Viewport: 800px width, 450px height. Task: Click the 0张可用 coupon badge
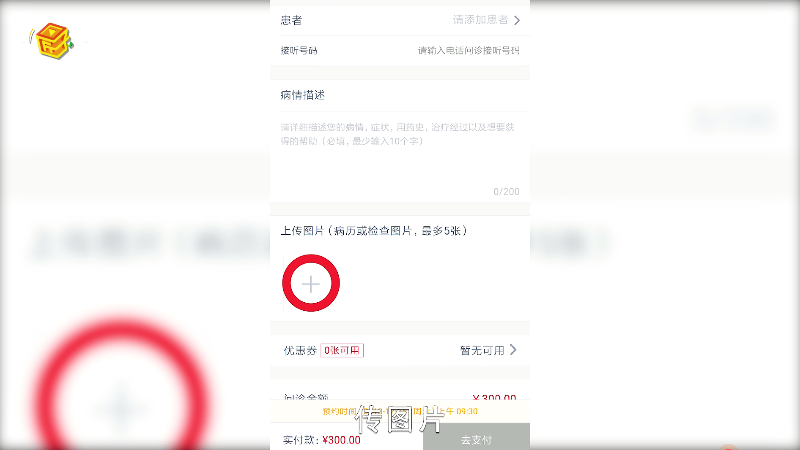pos(342,351)
